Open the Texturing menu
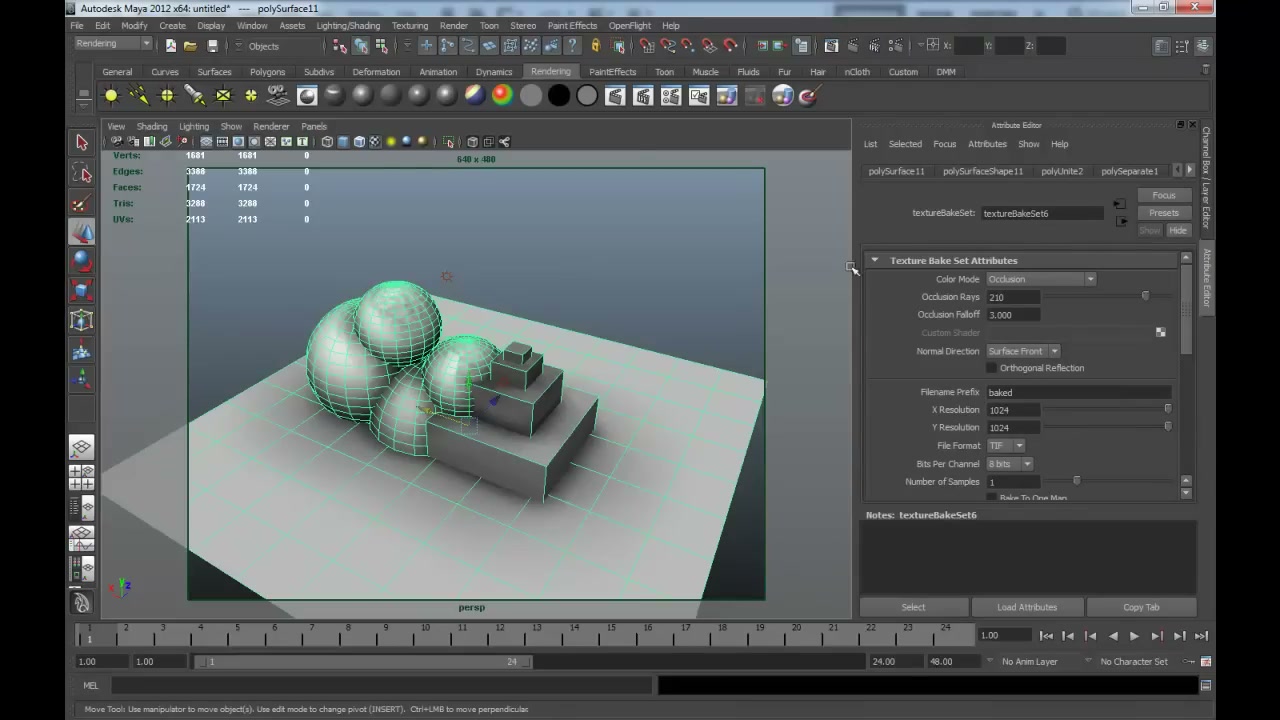The width and height of the screenshot is (1280, 720). (x=410, y=26)
